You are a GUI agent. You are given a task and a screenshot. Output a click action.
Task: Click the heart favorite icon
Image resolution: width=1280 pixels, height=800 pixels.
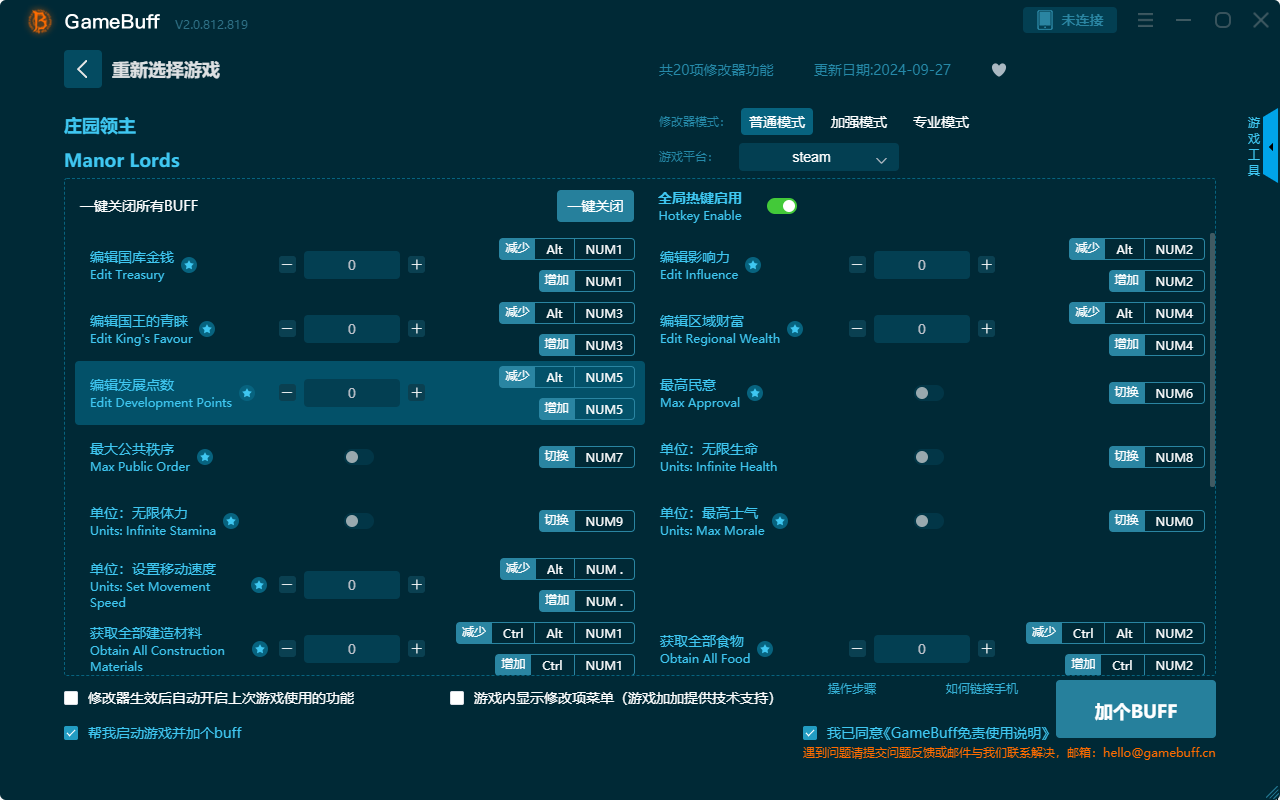(x=999, y=70)
